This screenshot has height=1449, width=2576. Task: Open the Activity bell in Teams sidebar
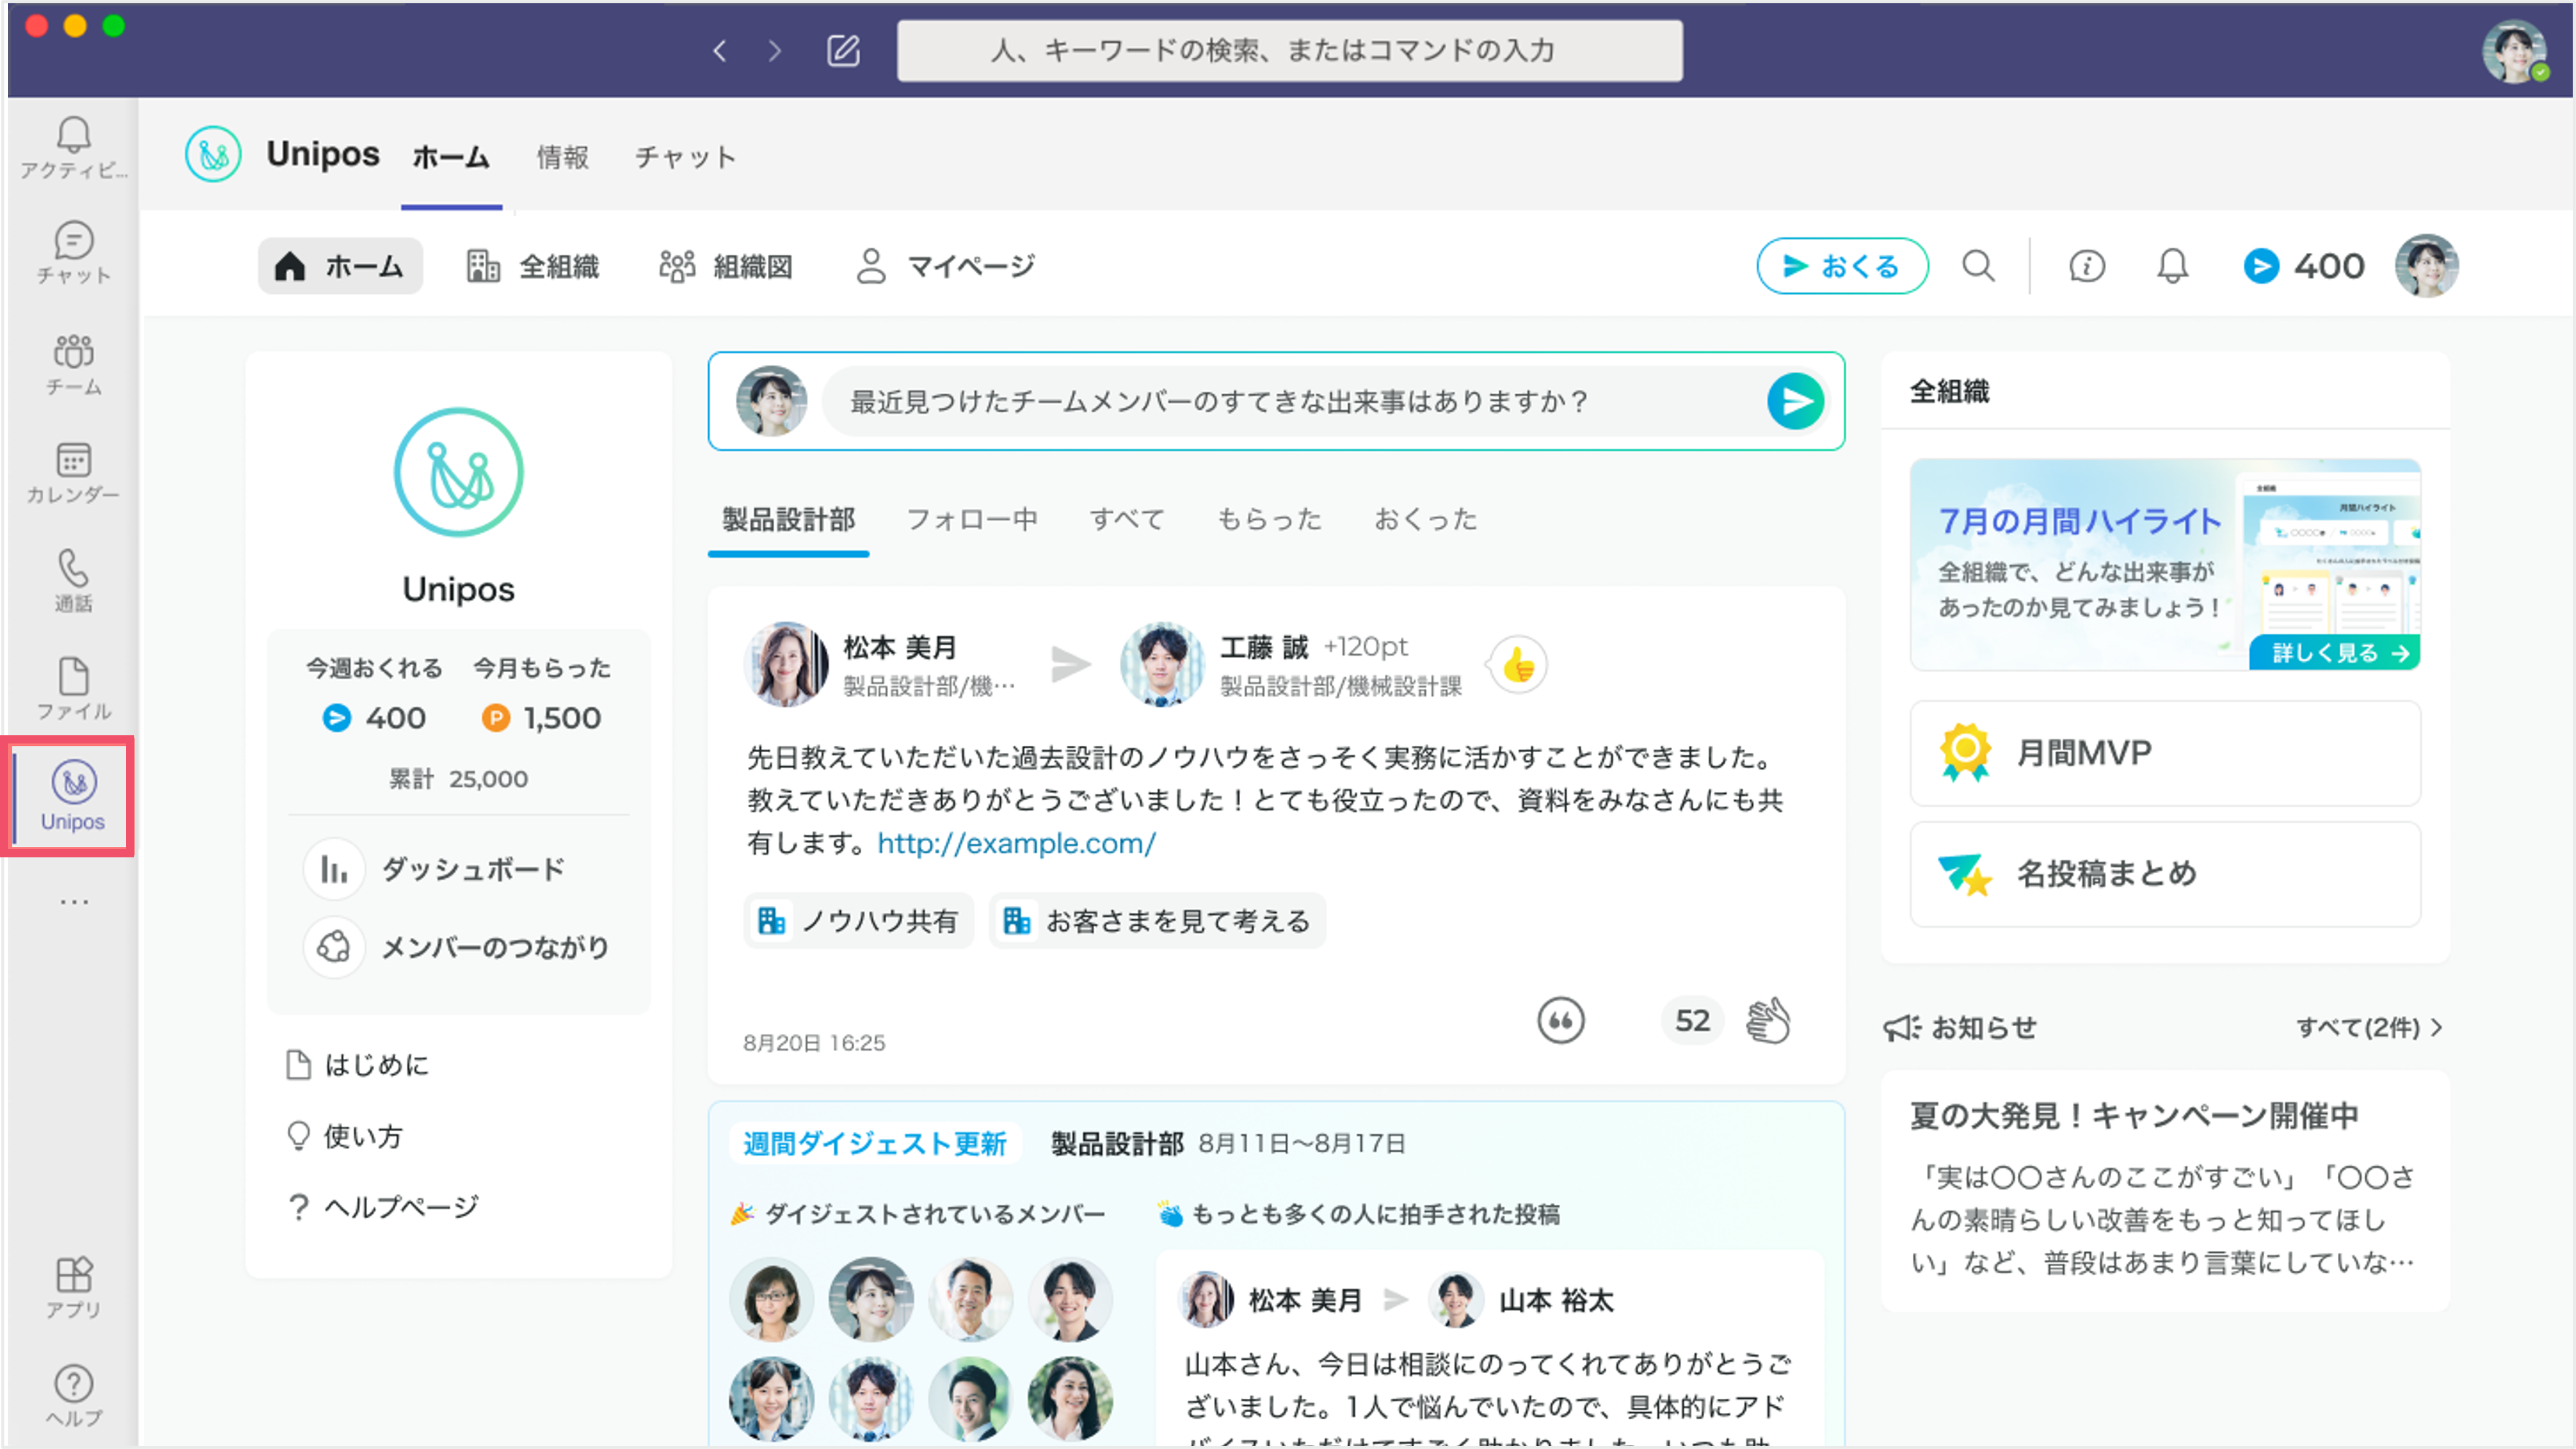[x=73, y=148]
